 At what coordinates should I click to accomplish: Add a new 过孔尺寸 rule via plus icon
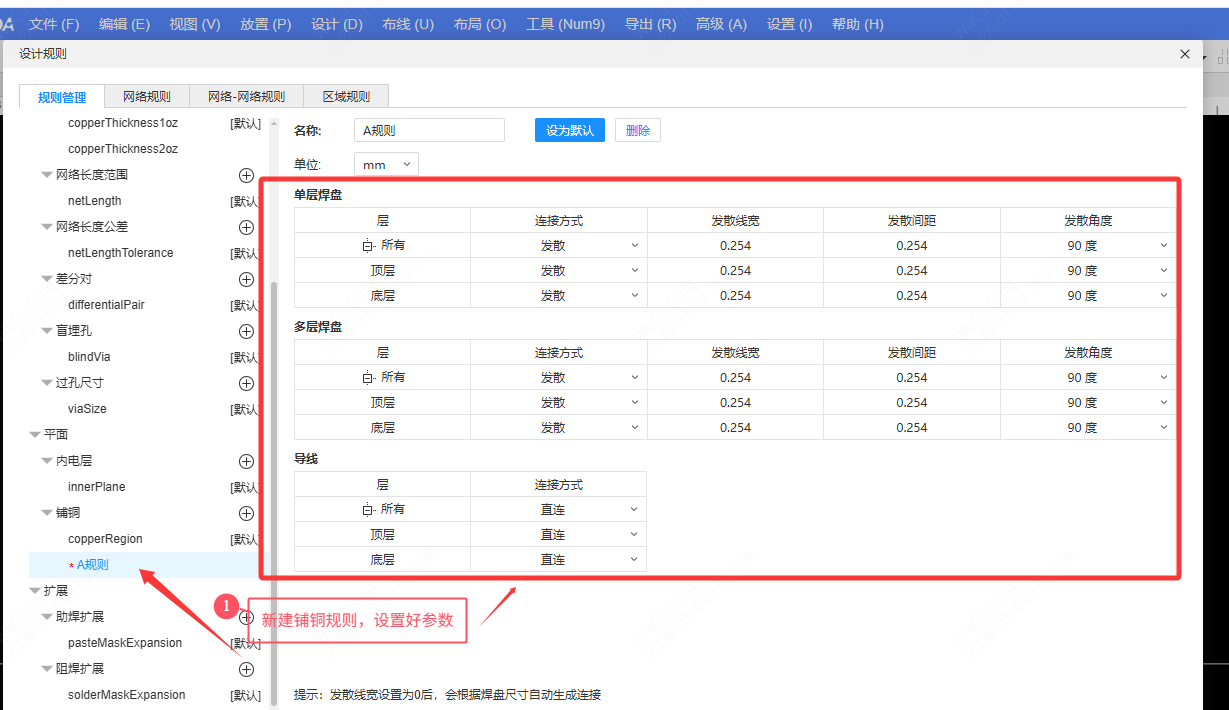tap(246, 382)
